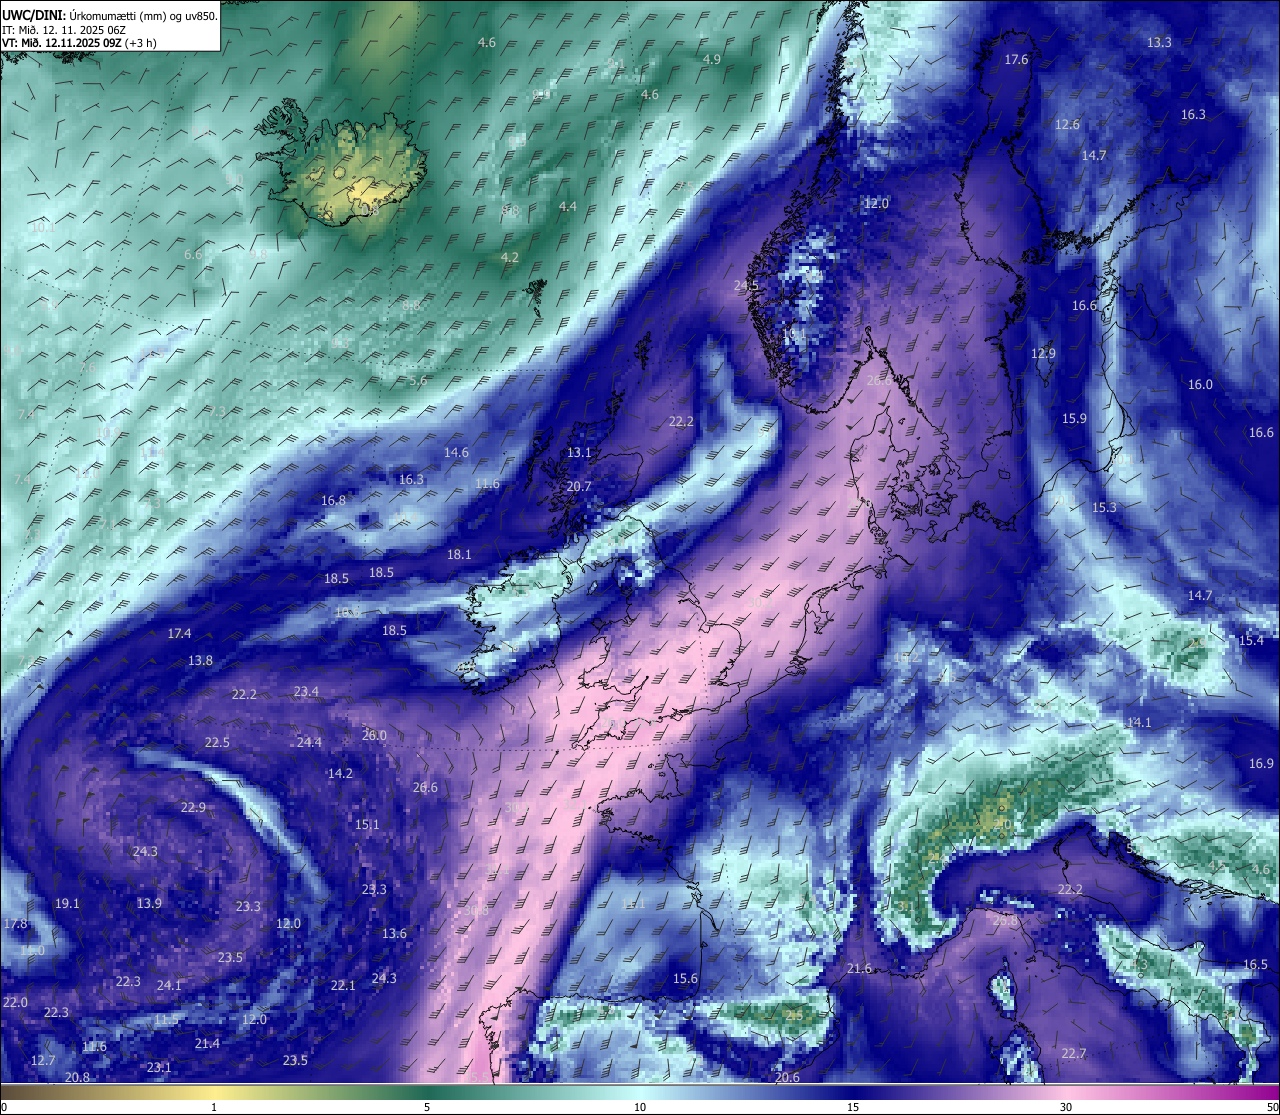
Task: Click the map value 19.1
Action: pyautogui.click(x=67, y=903)
